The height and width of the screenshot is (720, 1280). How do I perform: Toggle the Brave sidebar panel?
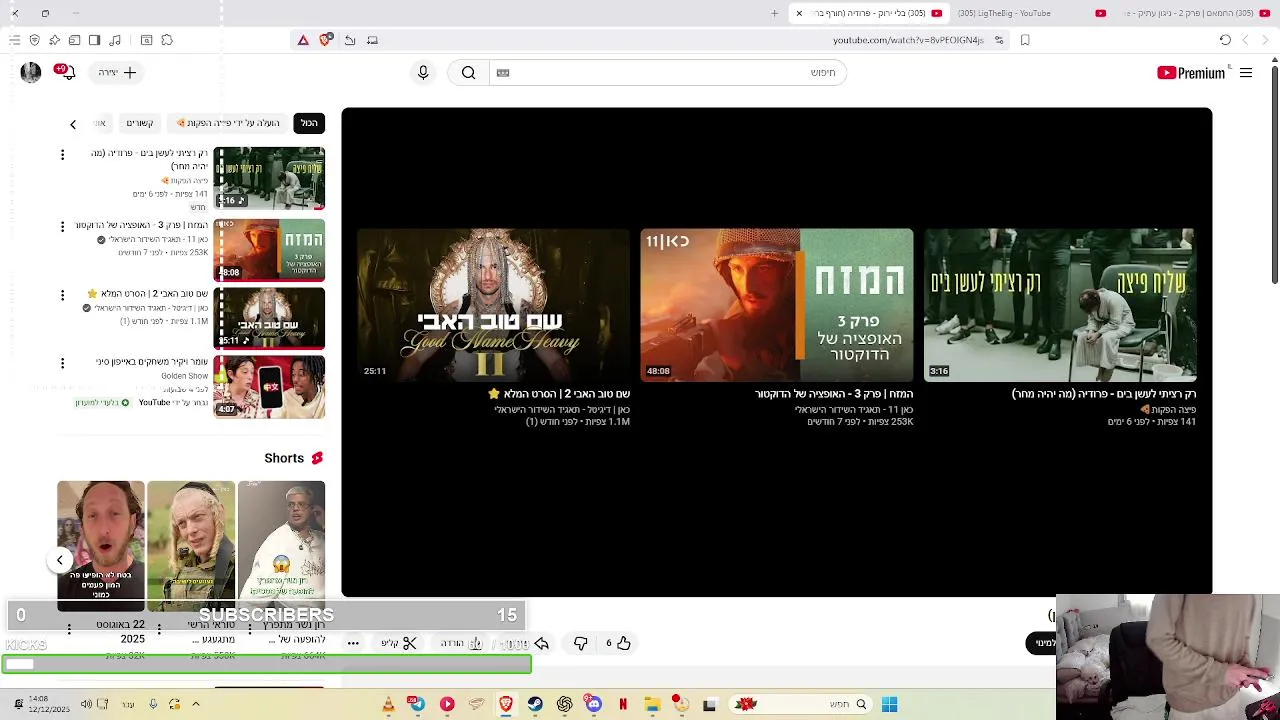point(94,40)
